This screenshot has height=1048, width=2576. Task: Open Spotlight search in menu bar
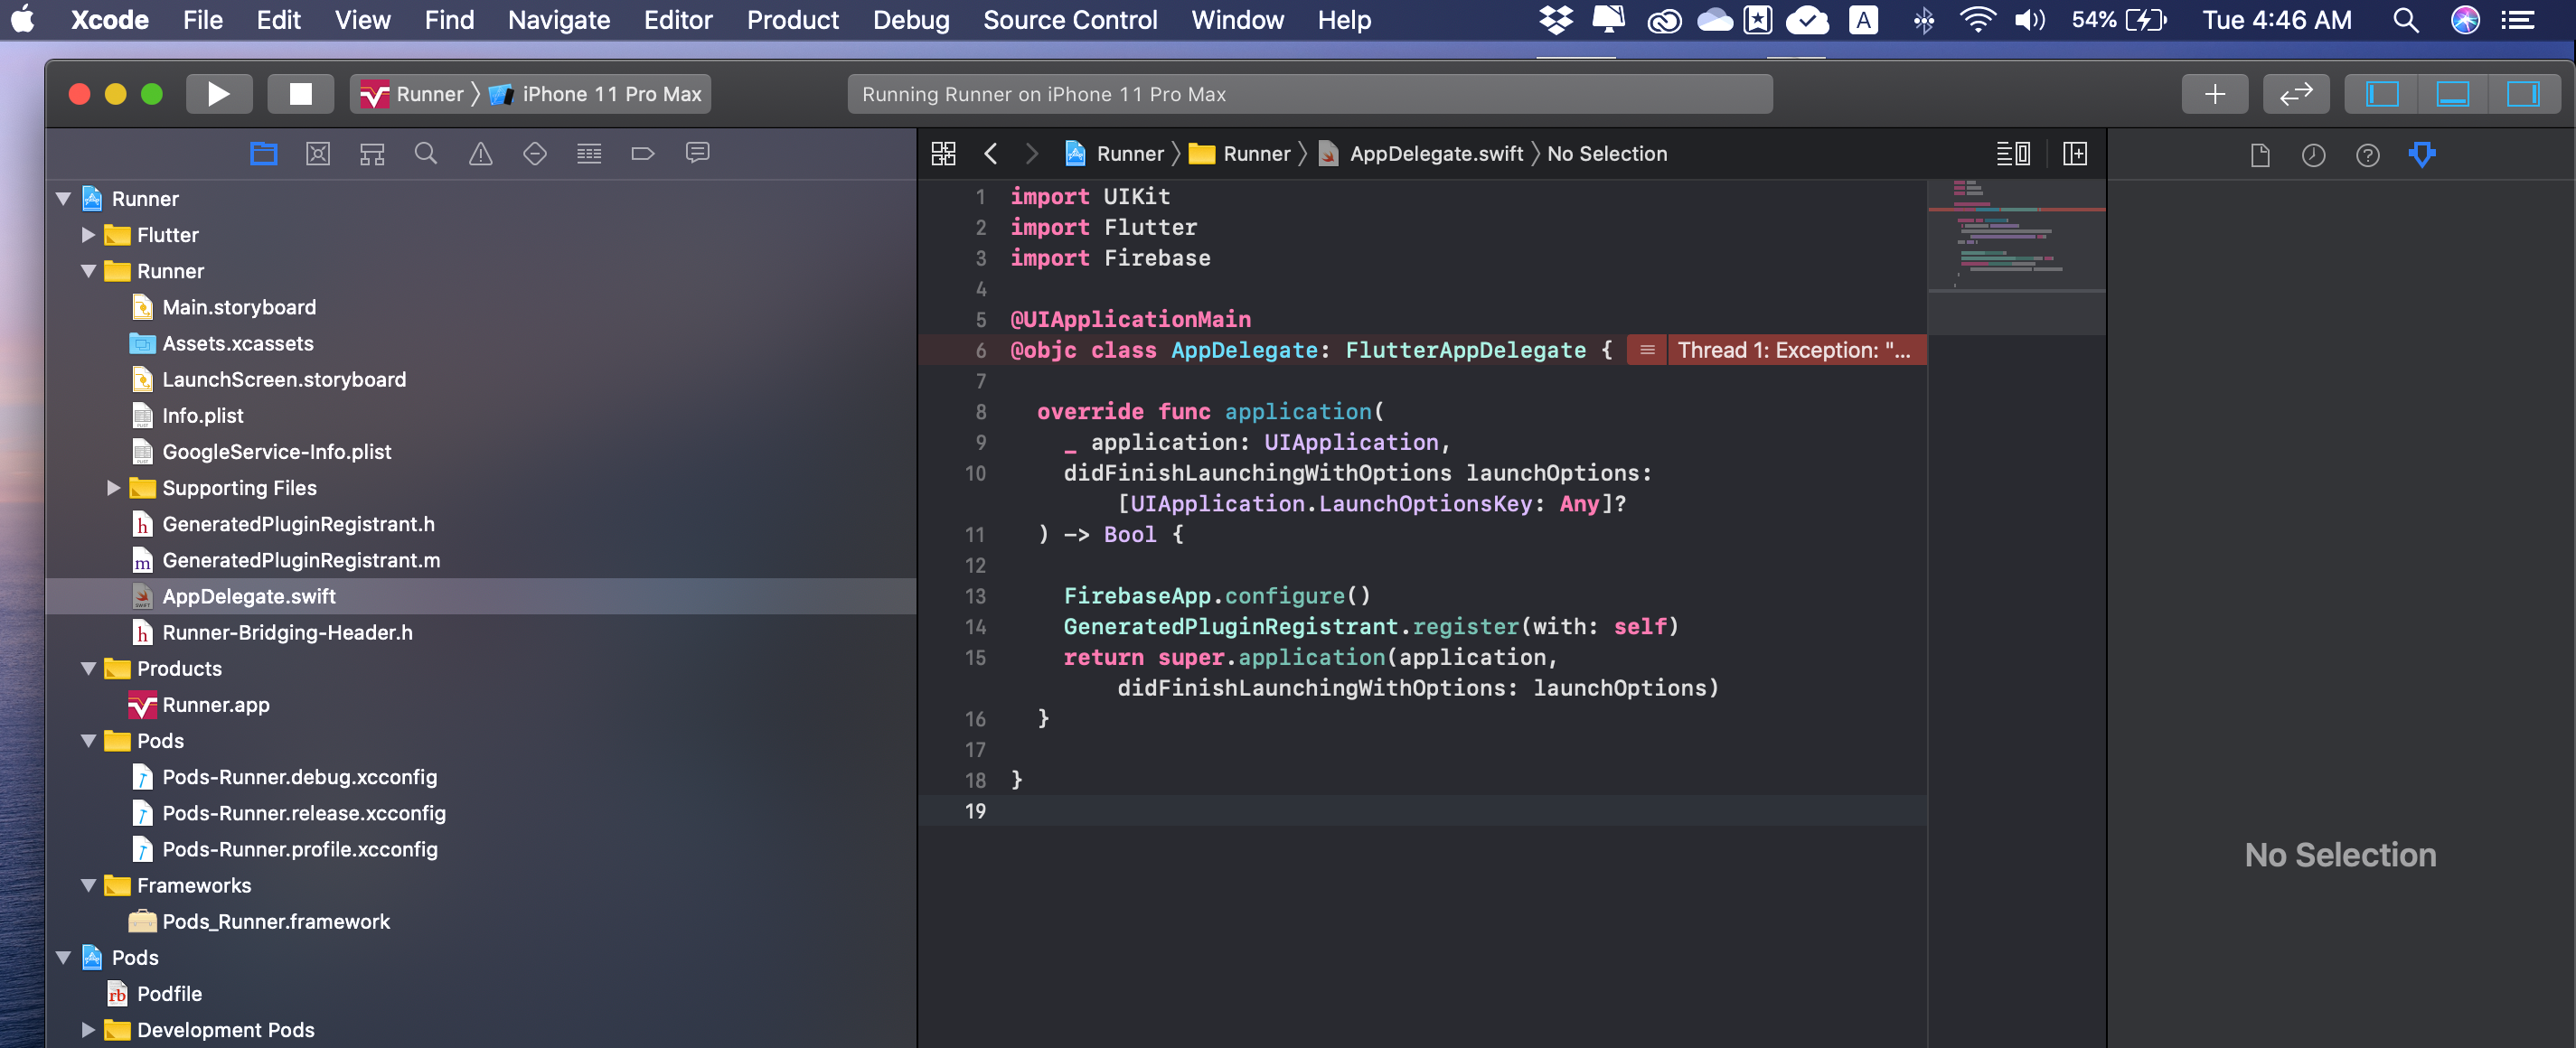pos(2406,20)
